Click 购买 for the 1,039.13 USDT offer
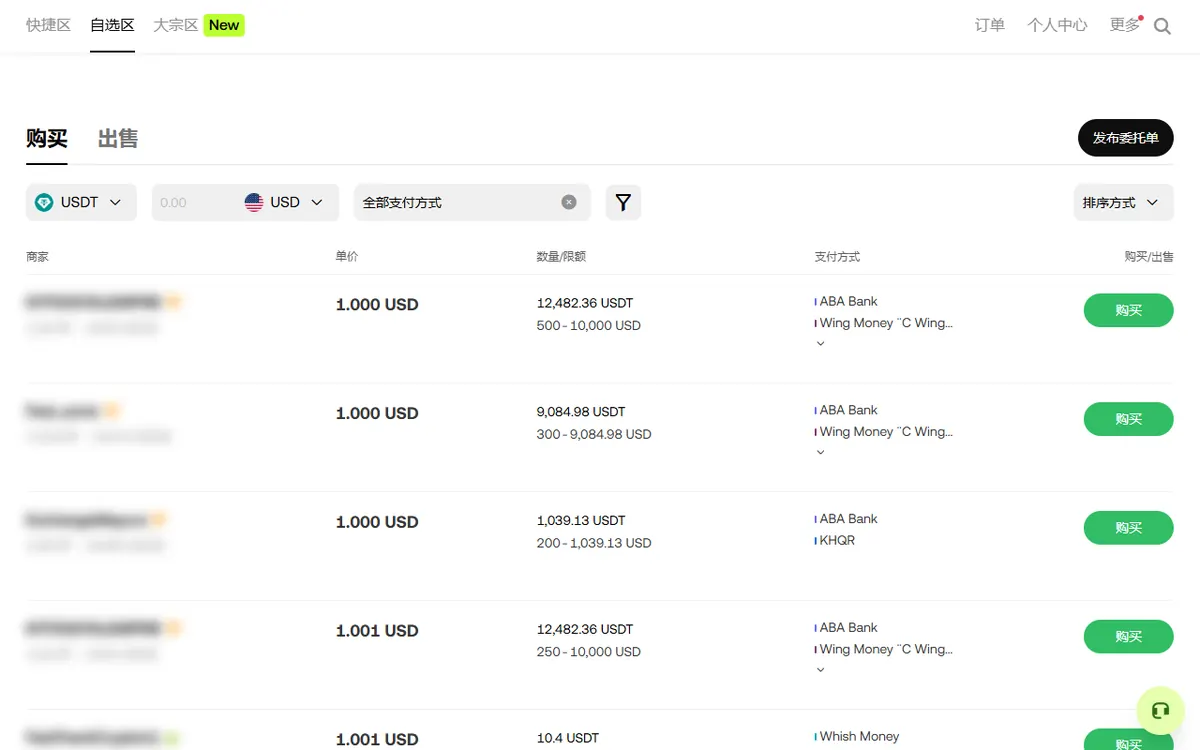Image resolution: width=1200 pixels, height=750 pixels. point(1129,528)
